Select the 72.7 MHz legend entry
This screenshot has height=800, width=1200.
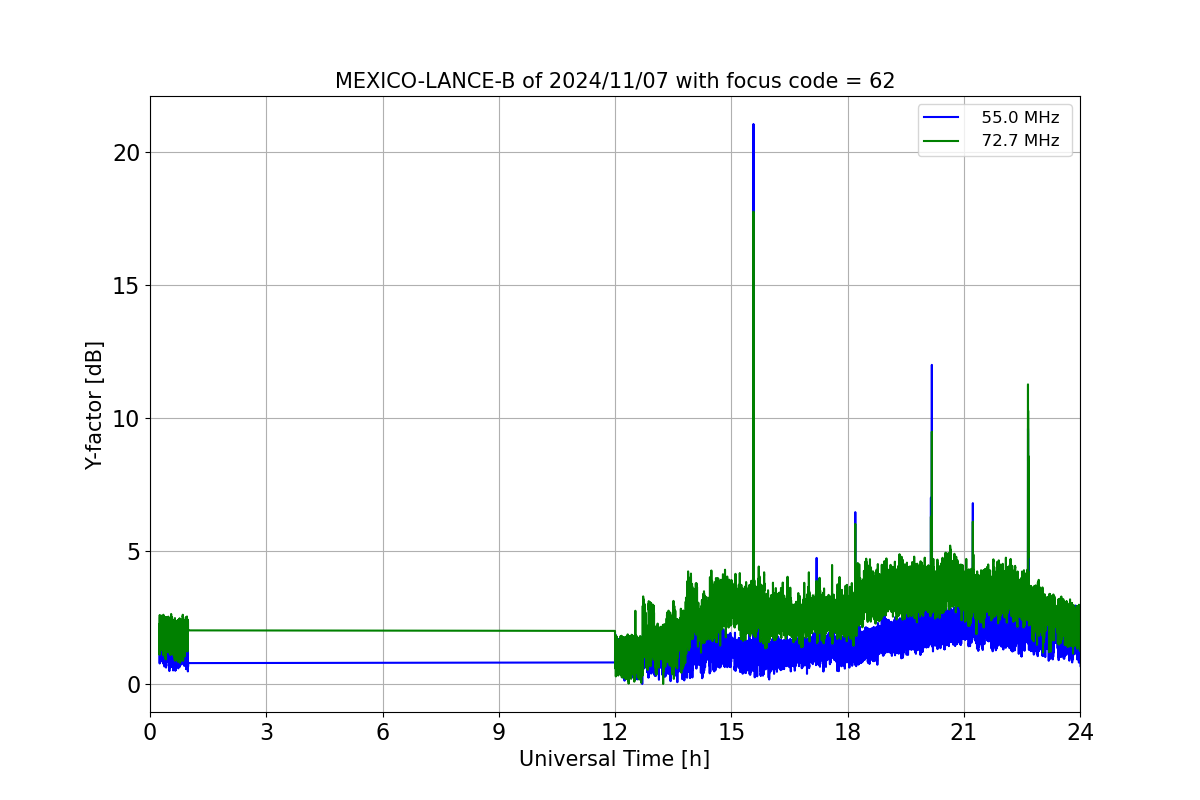click(x=994, y=141)
